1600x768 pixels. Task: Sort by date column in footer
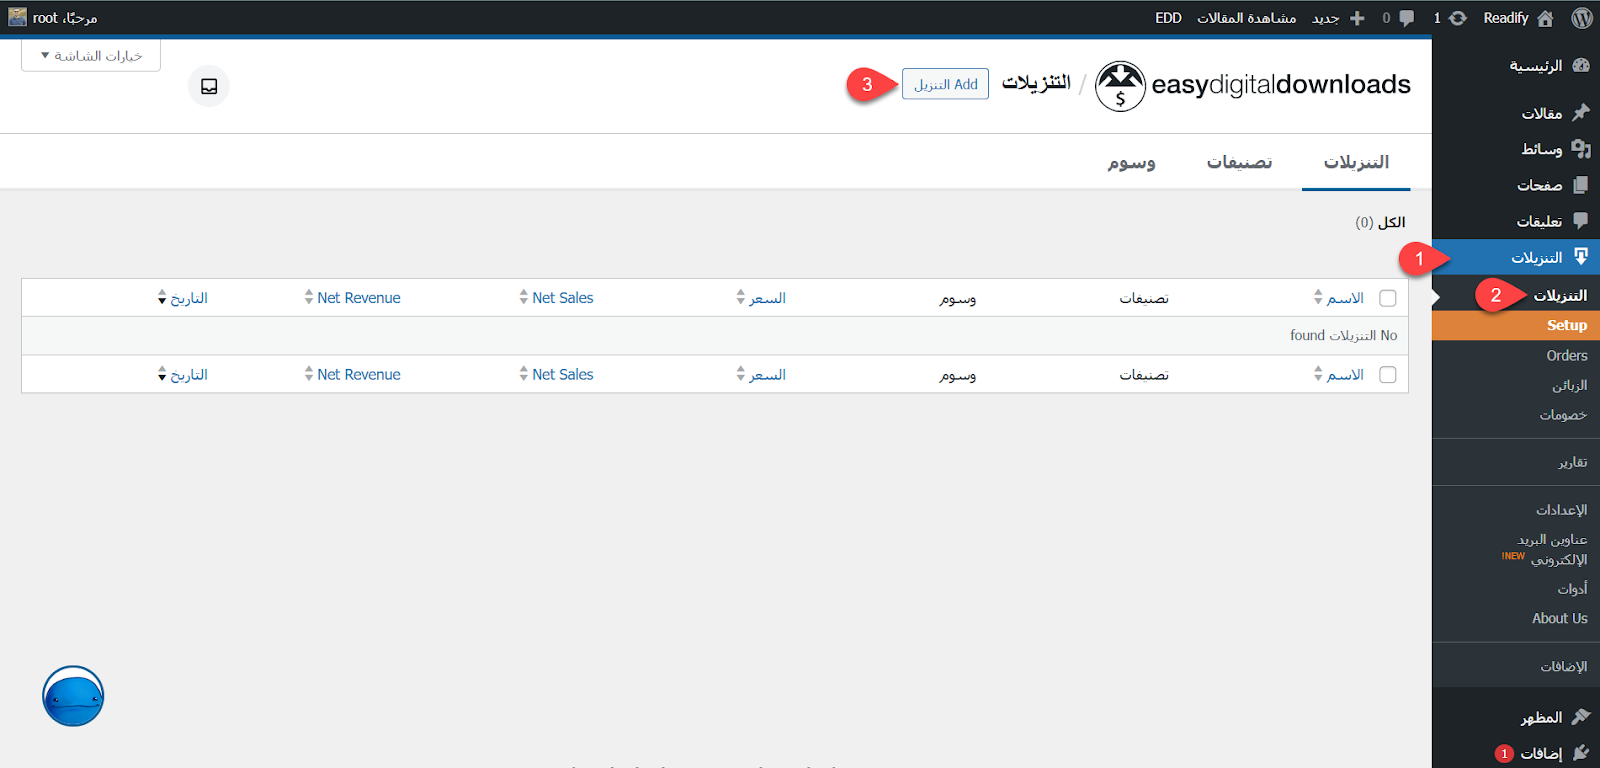click(183, 375)
